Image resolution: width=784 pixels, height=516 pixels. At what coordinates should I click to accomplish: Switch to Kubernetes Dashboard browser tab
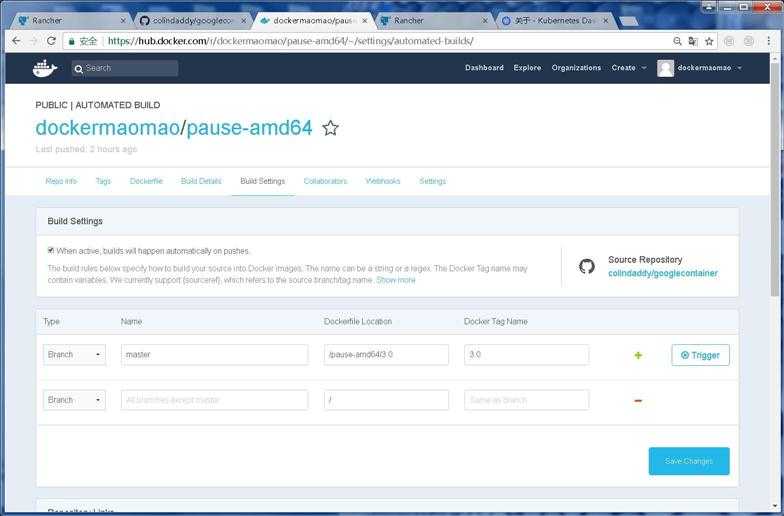(555, 20)
